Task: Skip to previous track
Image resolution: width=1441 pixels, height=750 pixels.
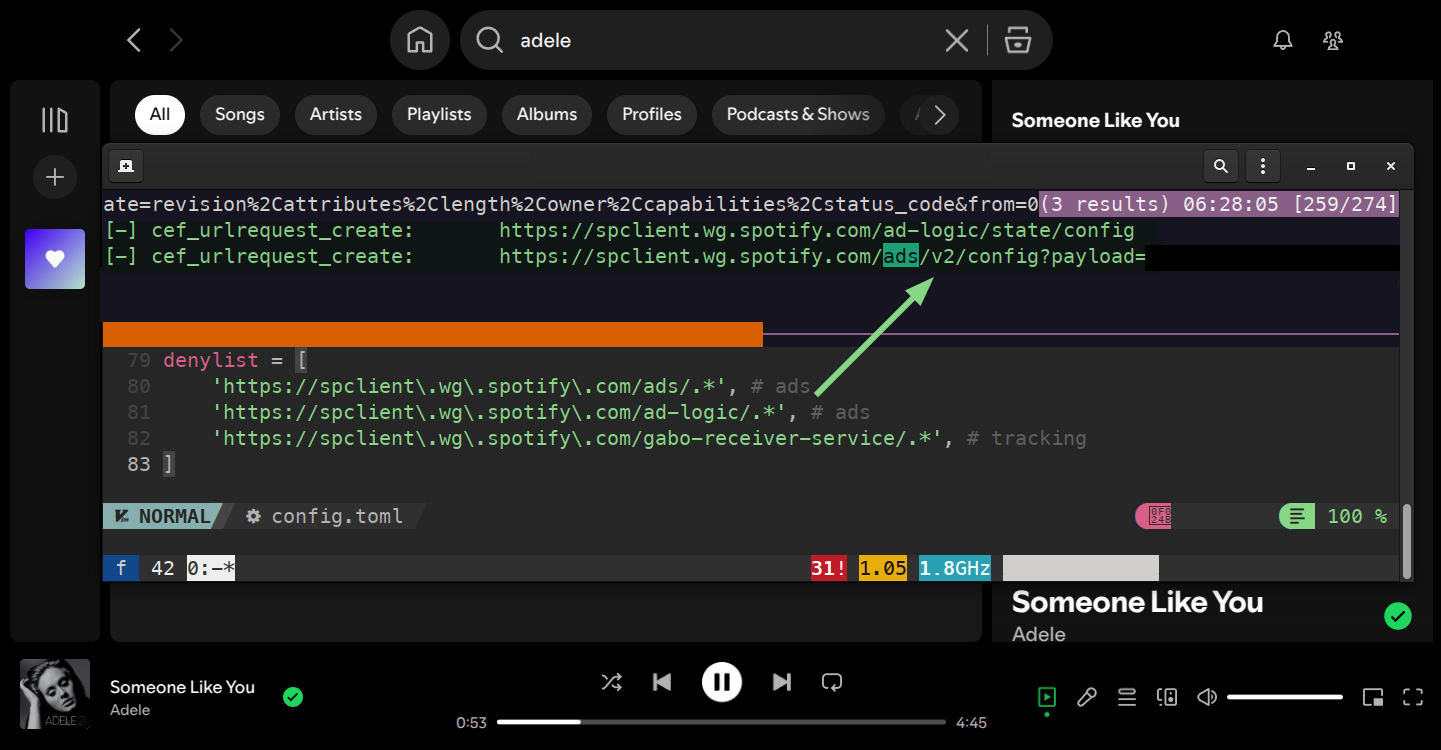Action: [x=661, y=682]
